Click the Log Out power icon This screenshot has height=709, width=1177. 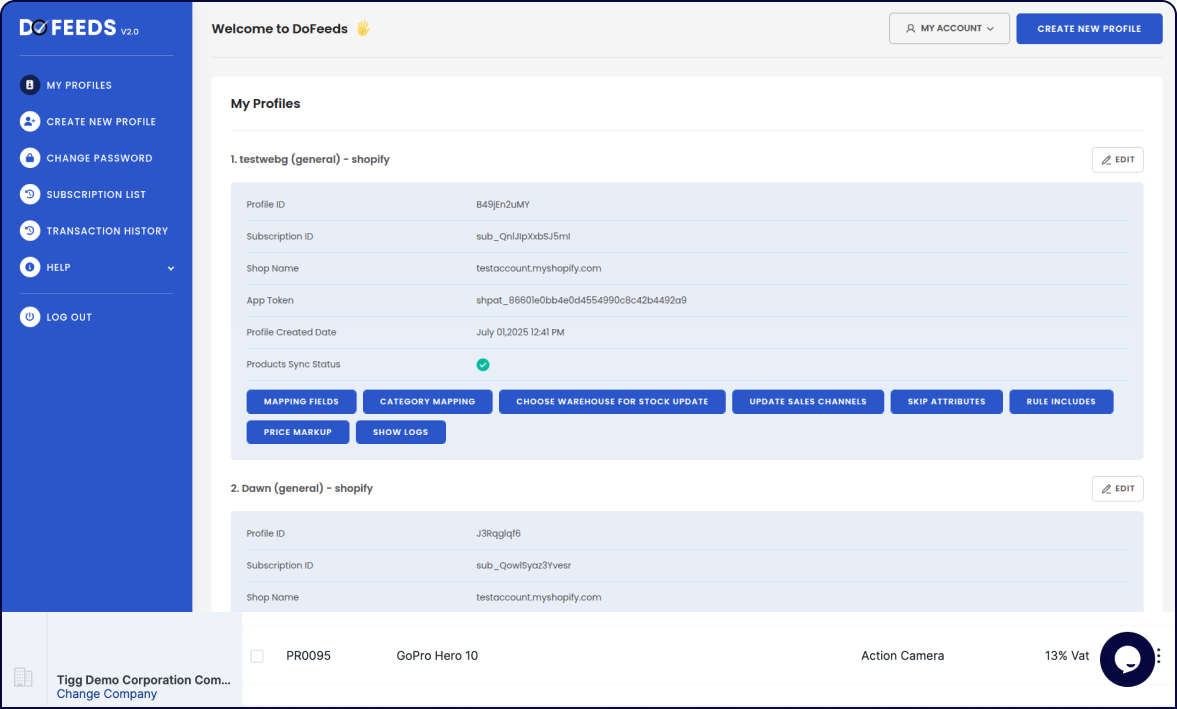tap(29, 317)
